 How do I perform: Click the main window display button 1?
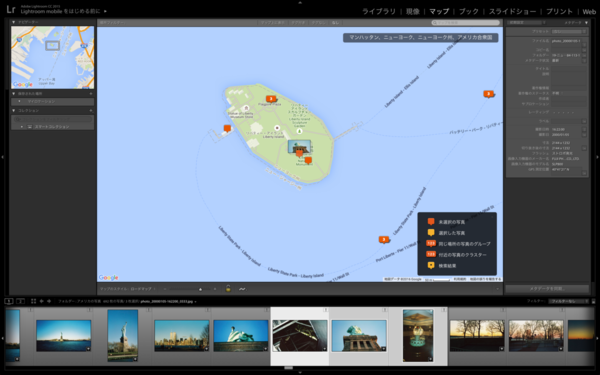click(9, 301)
